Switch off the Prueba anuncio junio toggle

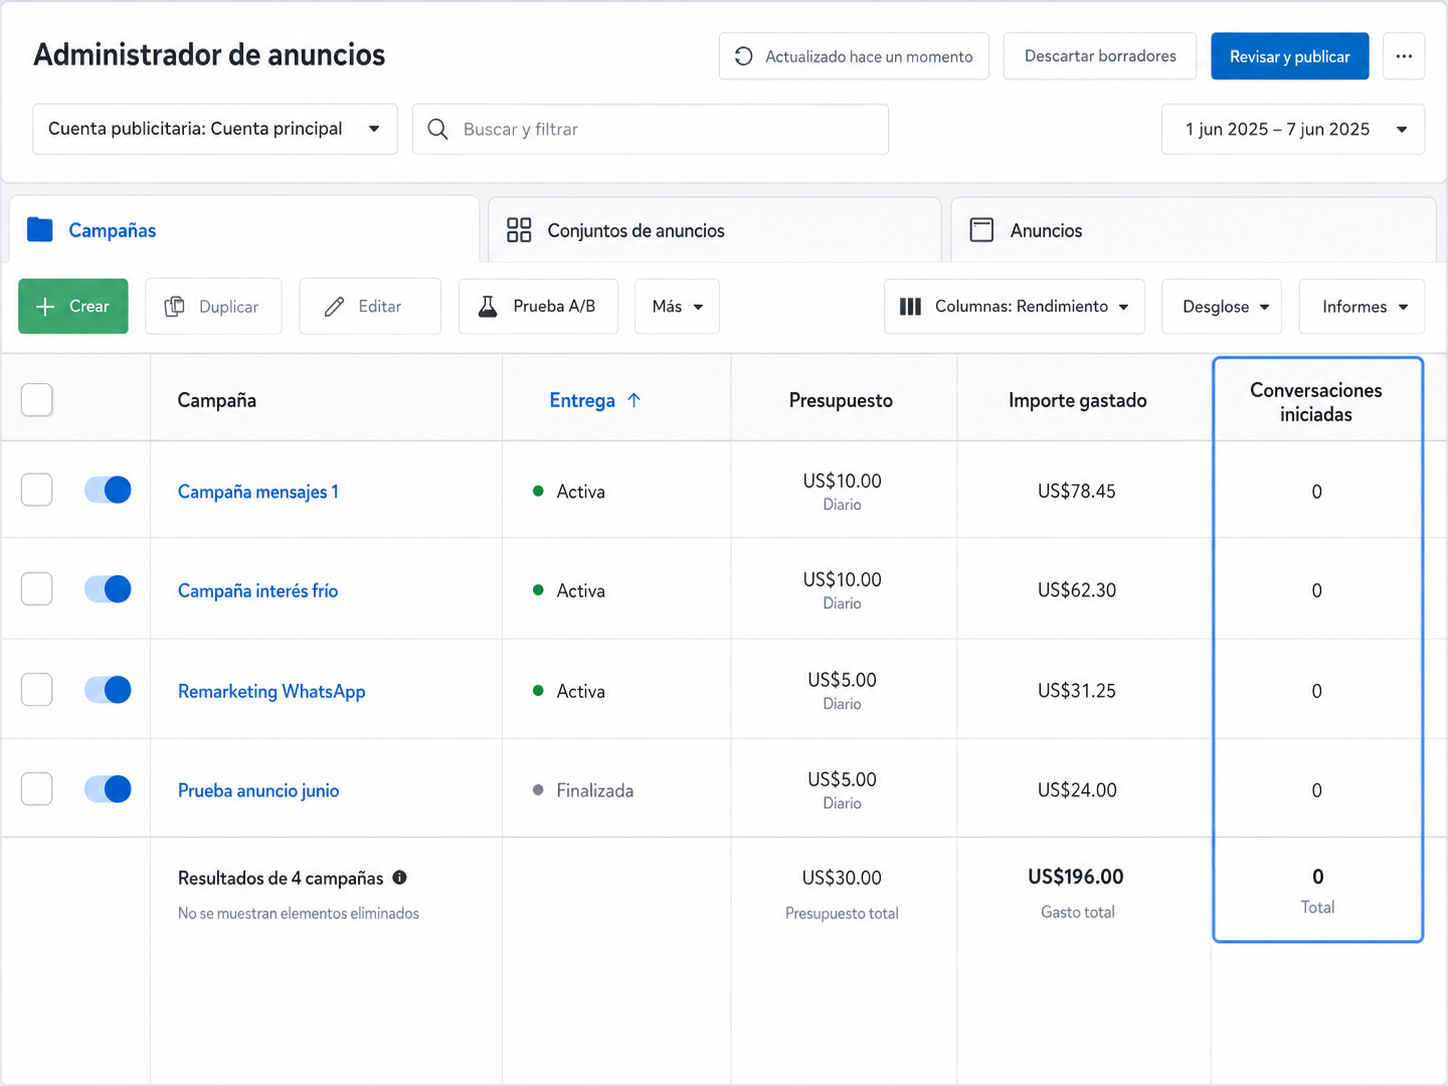click(x=108, y=789)
